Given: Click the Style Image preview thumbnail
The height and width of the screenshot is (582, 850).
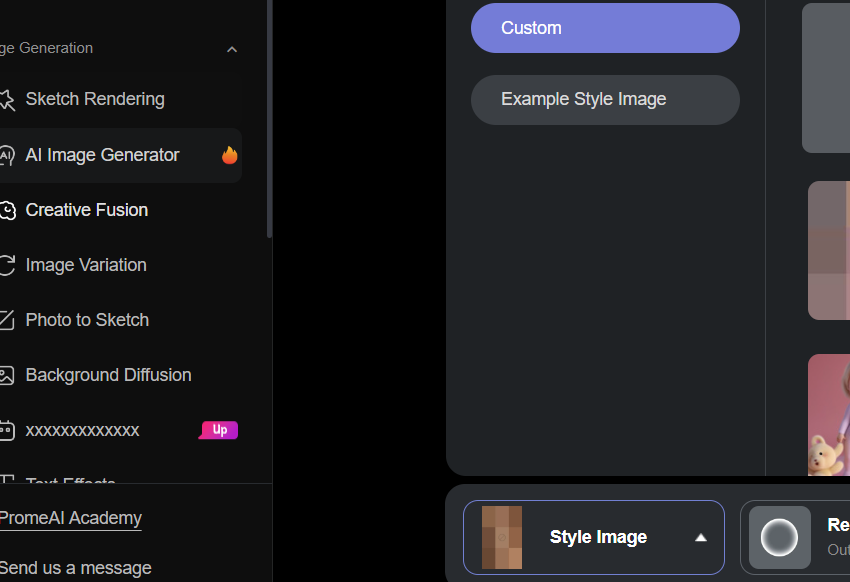Looking at the screenshot, I should pos(502,537).
